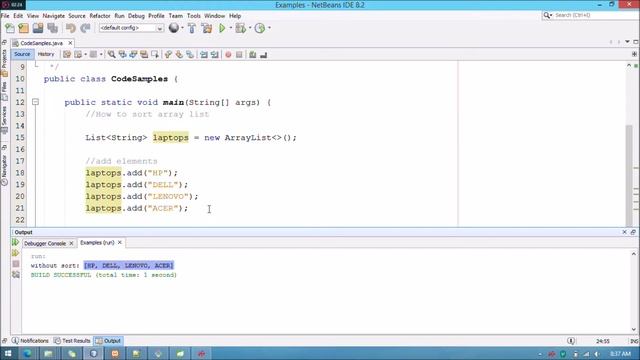Run the project with green play icon
This screenshot has width=640, height=360.
coord(222,28)
